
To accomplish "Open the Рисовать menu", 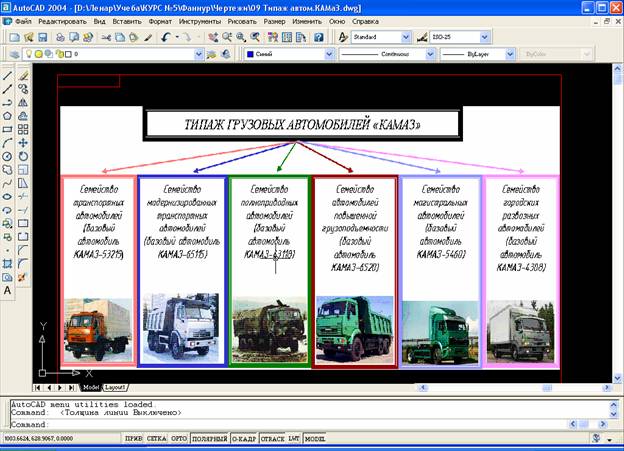I will coord(242,21).
